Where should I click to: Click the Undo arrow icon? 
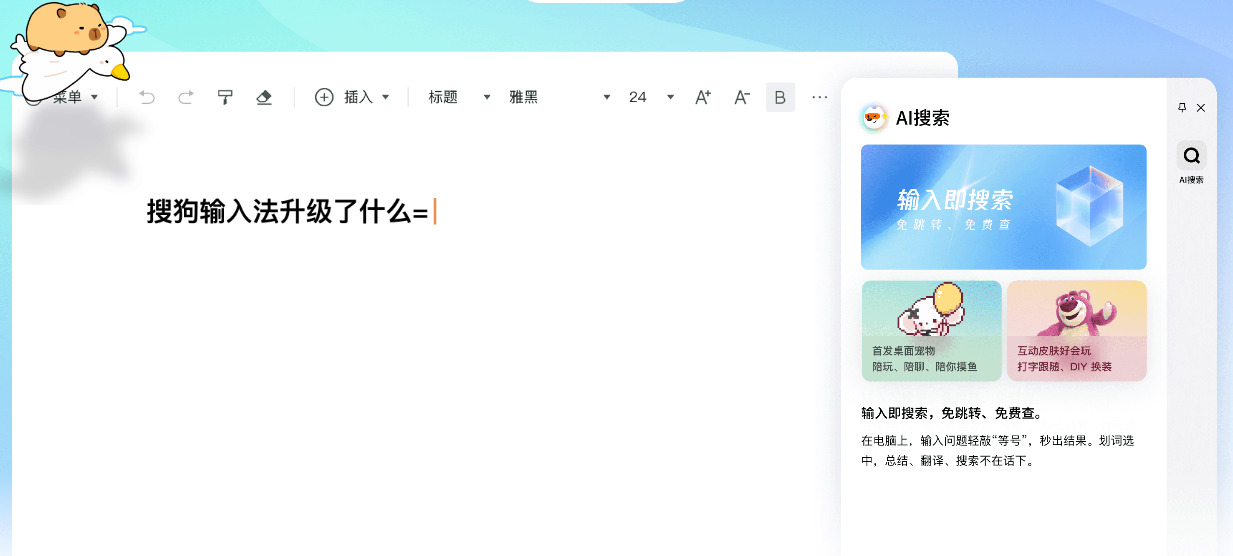147,97
